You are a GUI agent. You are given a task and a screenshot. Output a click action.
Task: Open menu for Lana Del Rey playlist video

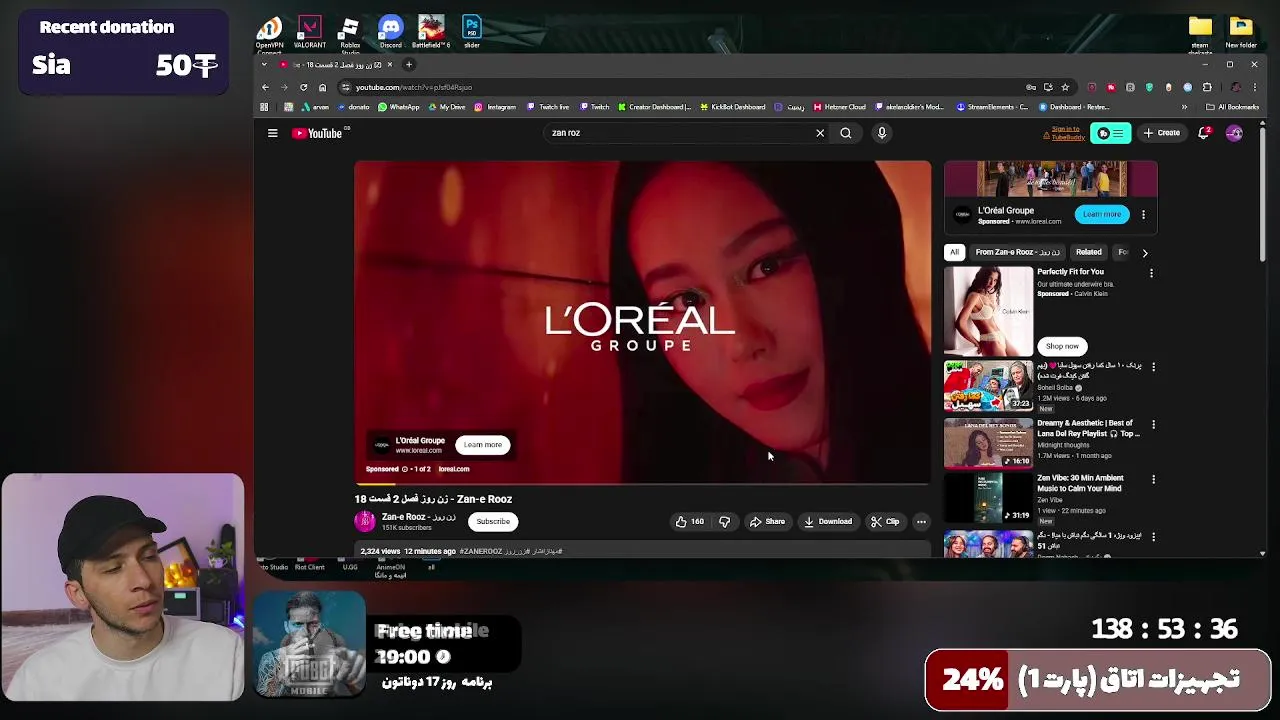coord(1153,424)
